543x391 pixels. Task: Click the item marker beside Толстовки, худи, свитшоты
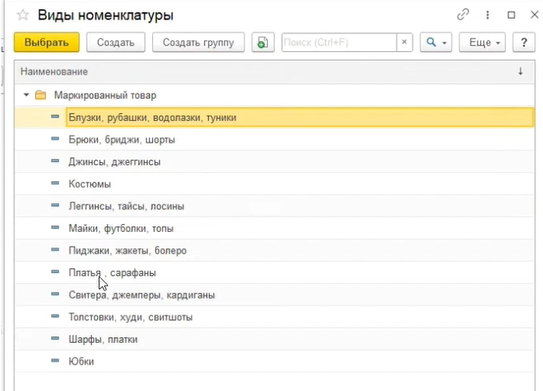[x=55, y=316]
